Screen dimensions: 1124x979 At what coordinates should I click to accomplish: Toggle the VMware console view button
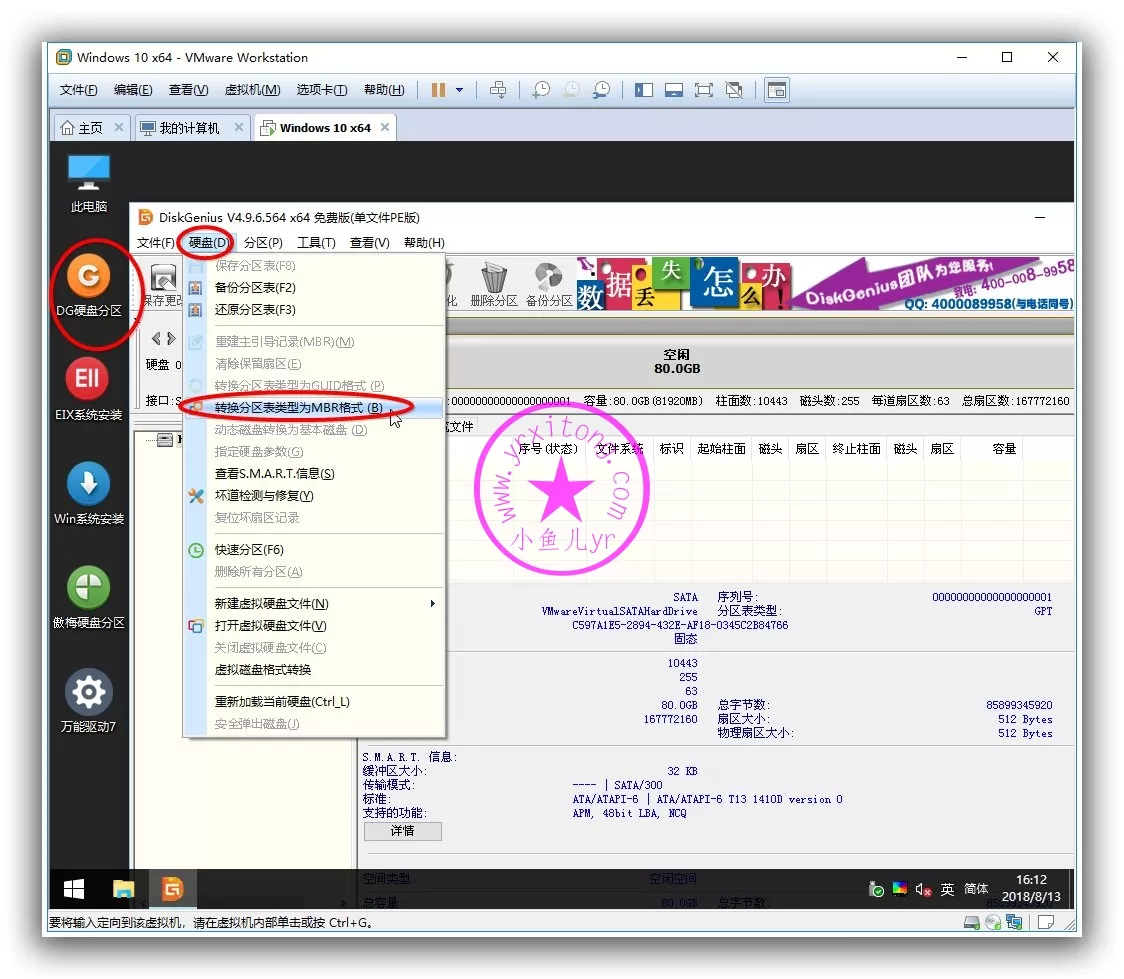[x=777, y=90]
